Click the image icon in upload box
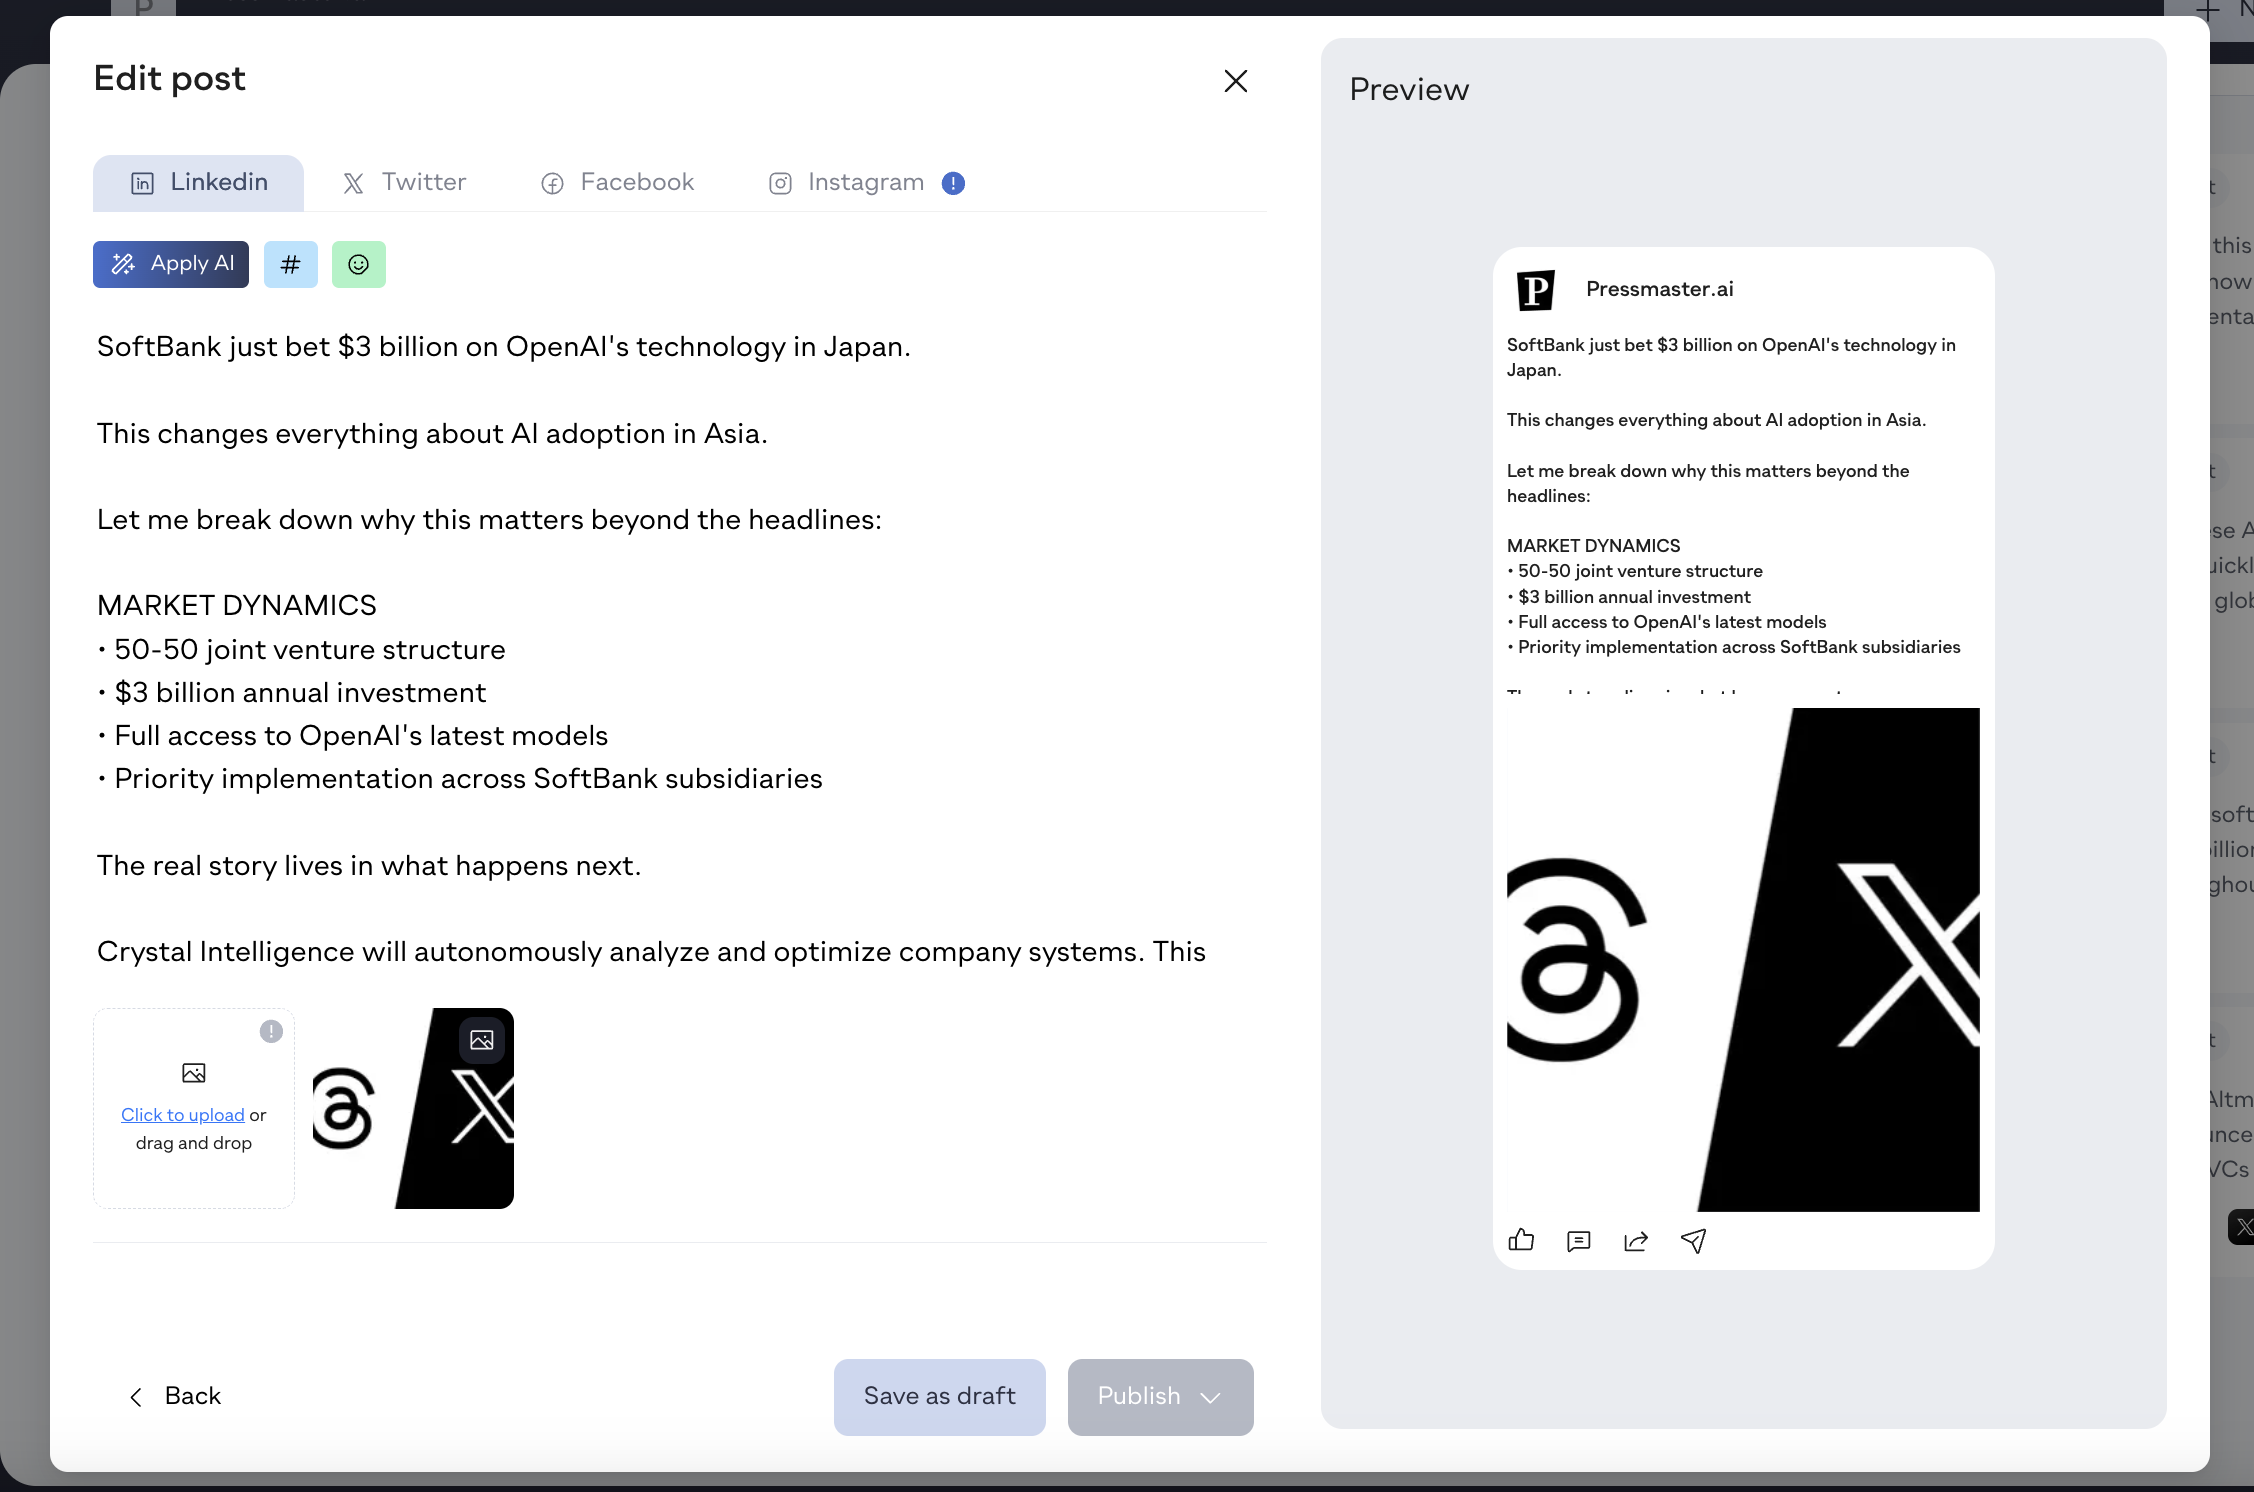Viewport: 2254px width, 1492px height. pyautogui.click(x=194, y=1073)
